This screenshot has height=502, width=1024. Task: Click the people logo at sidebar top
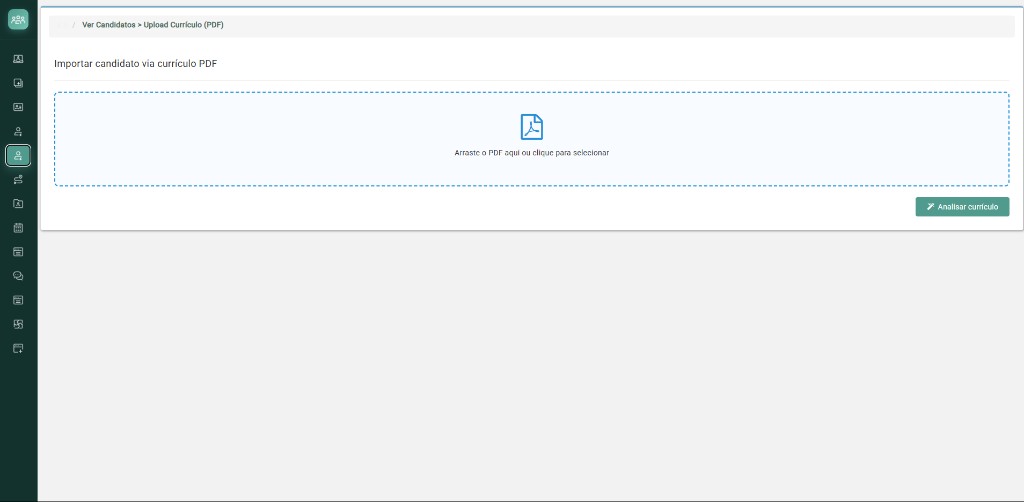pyautogui.click(x=18, y=20)
